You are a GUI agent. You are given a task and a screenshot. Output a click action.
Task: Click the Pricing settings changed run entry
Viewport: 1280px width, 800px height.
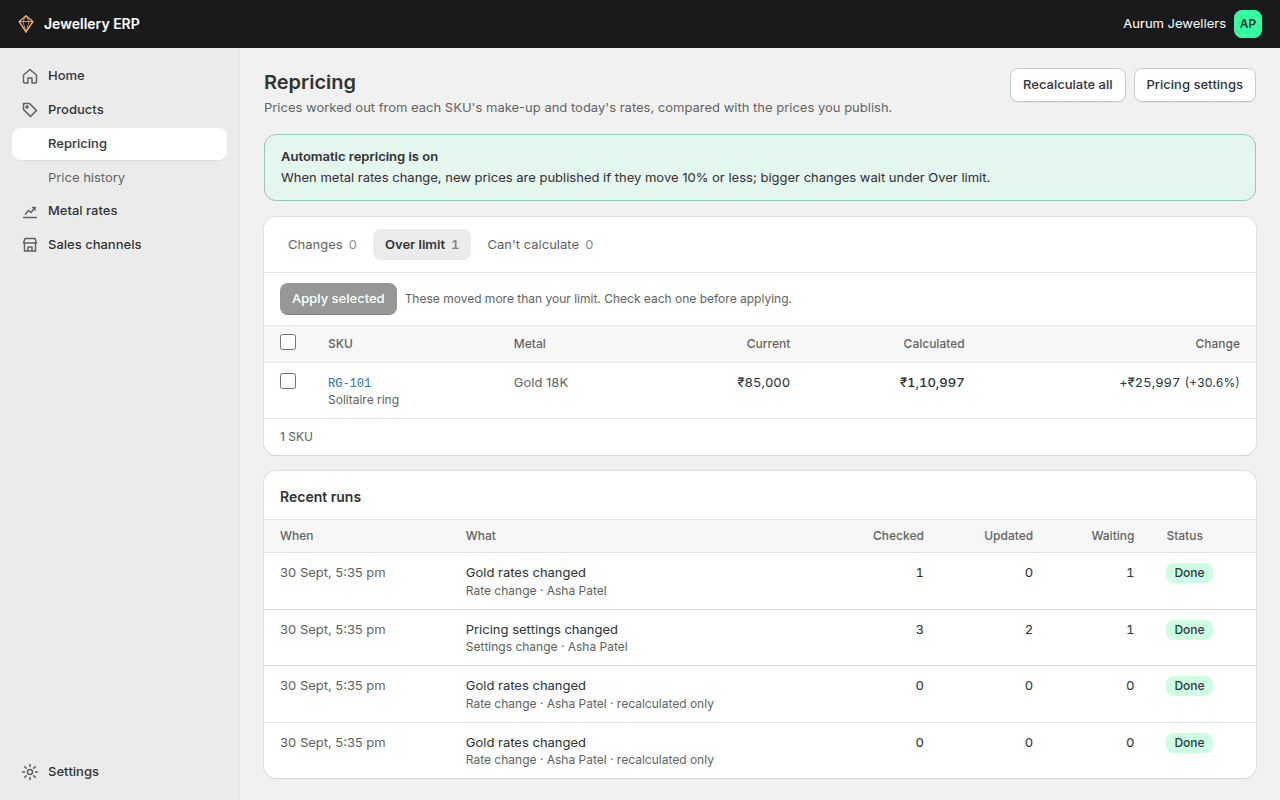point(542,630)
